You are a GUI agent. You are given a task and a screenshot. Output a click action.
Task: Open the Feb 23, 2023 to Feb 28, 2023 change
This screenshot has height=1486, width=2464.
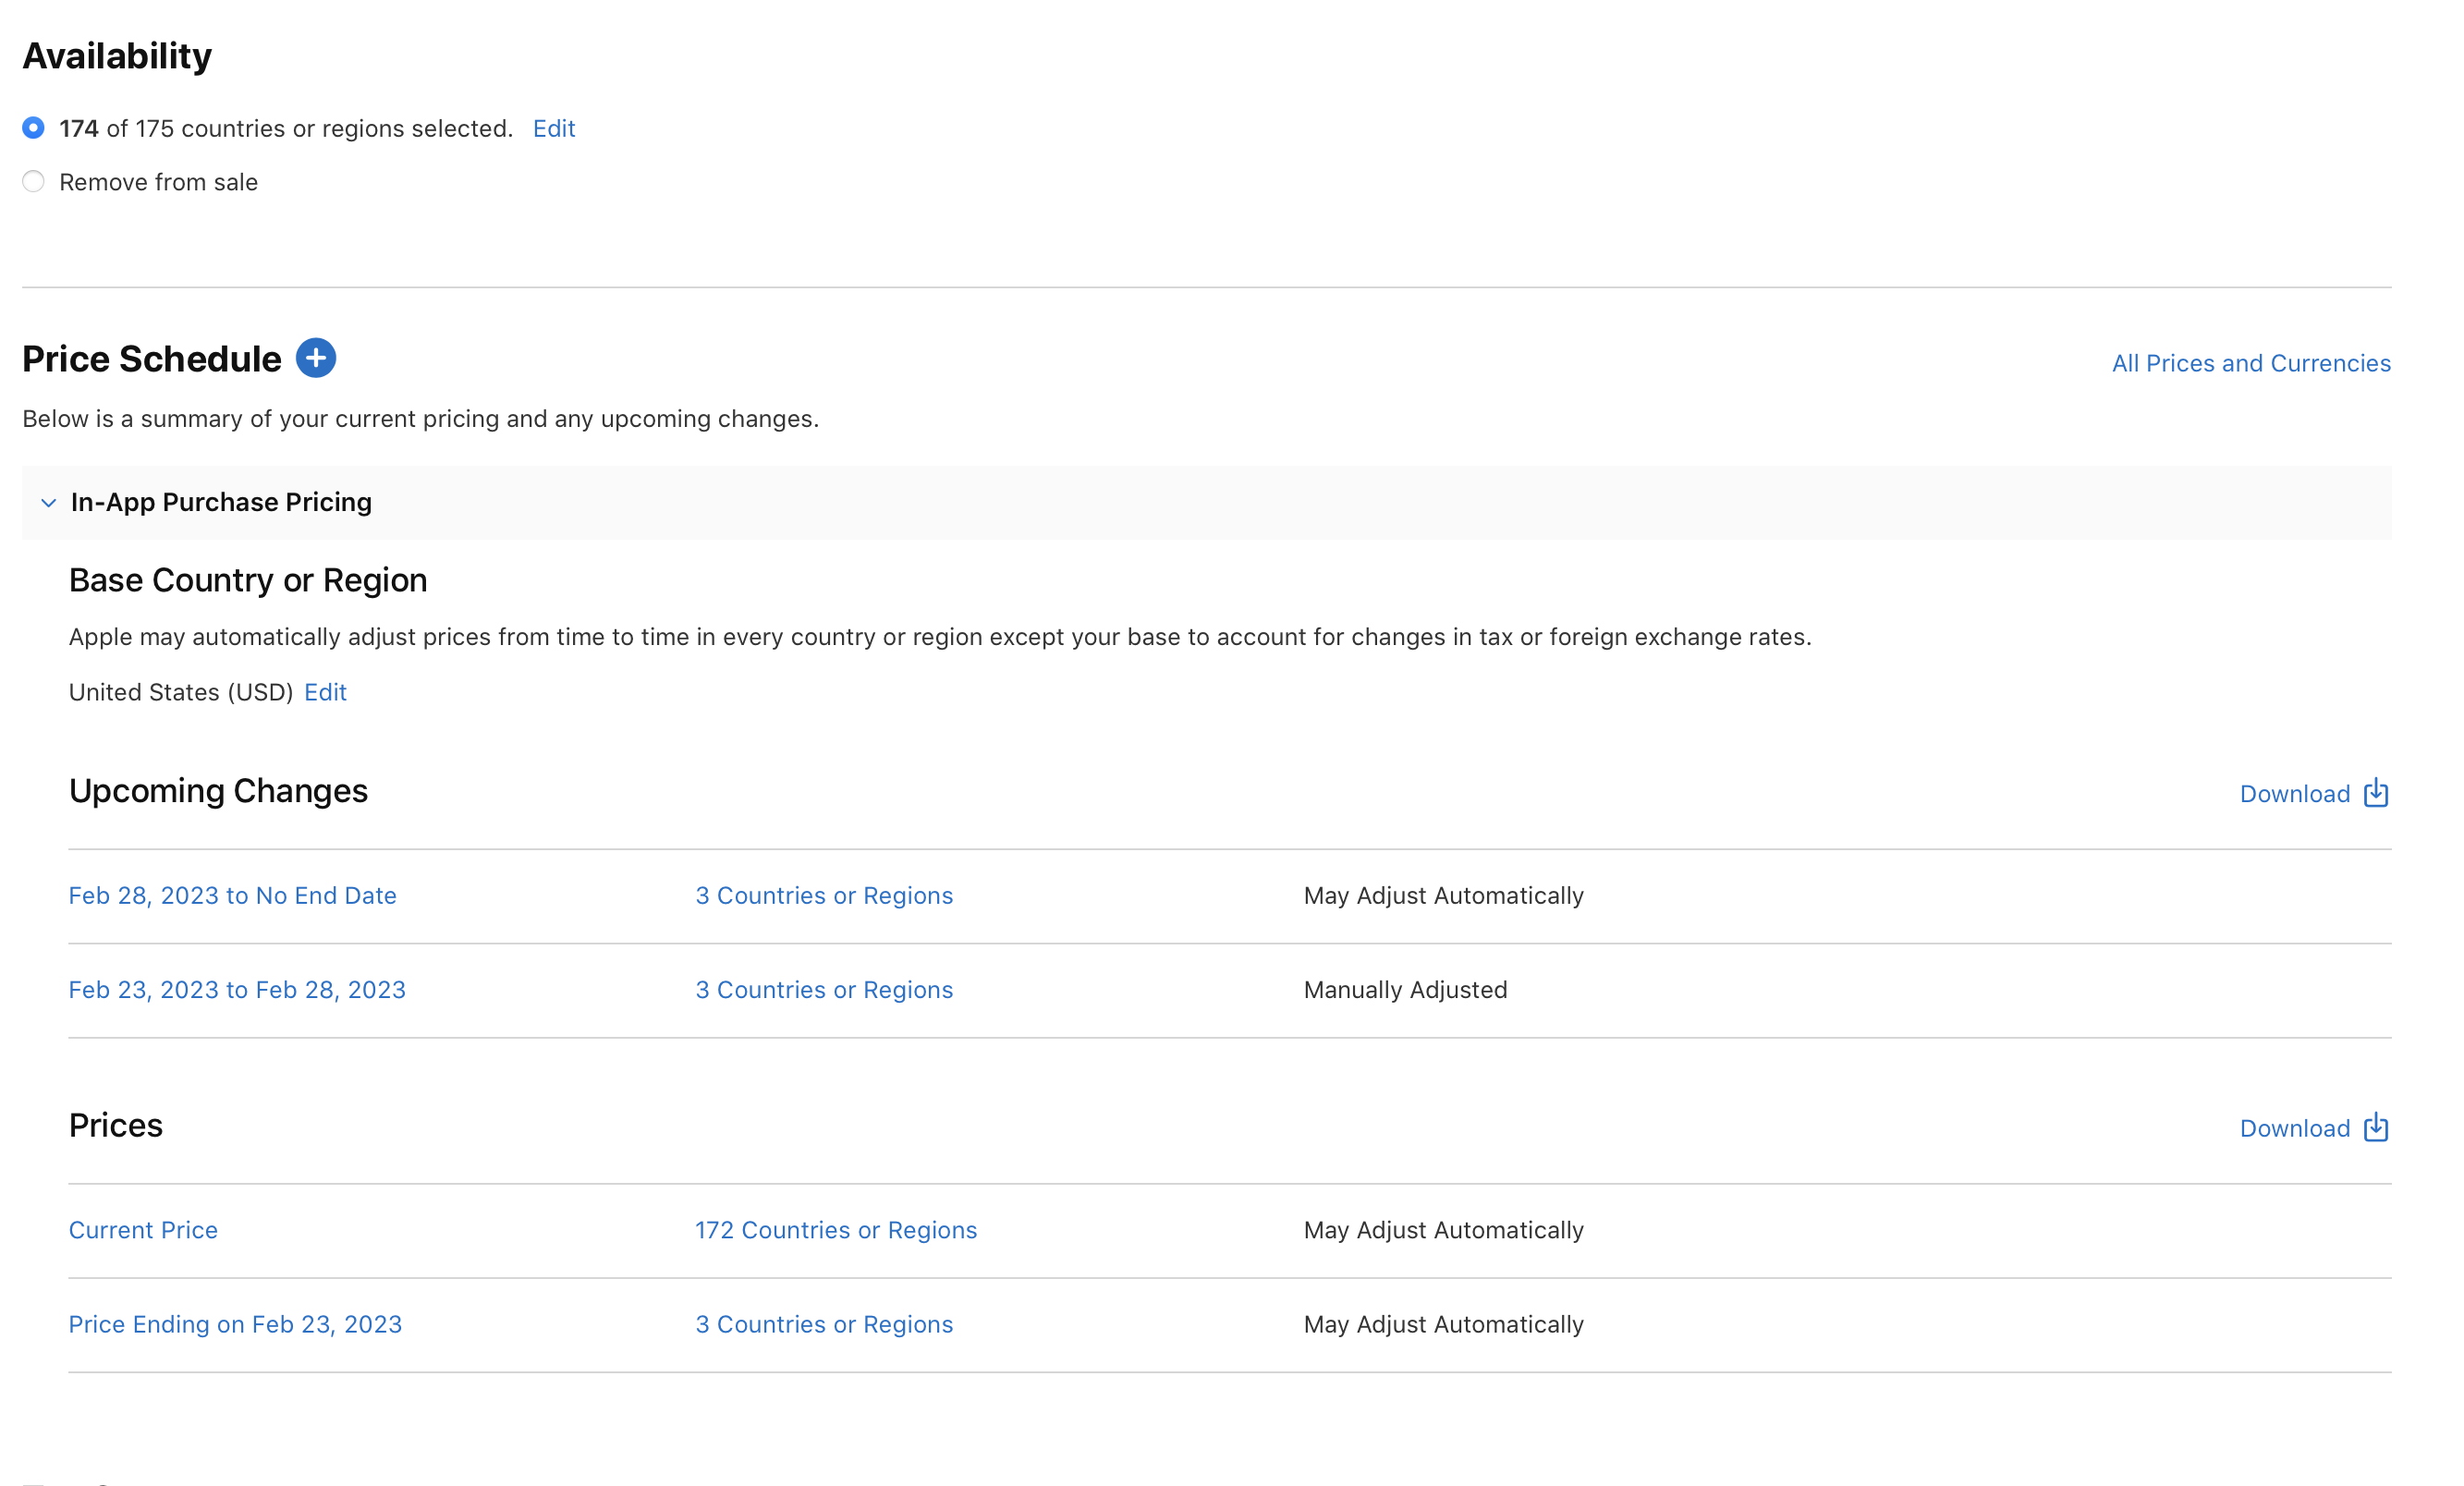[x=237, y=989]
